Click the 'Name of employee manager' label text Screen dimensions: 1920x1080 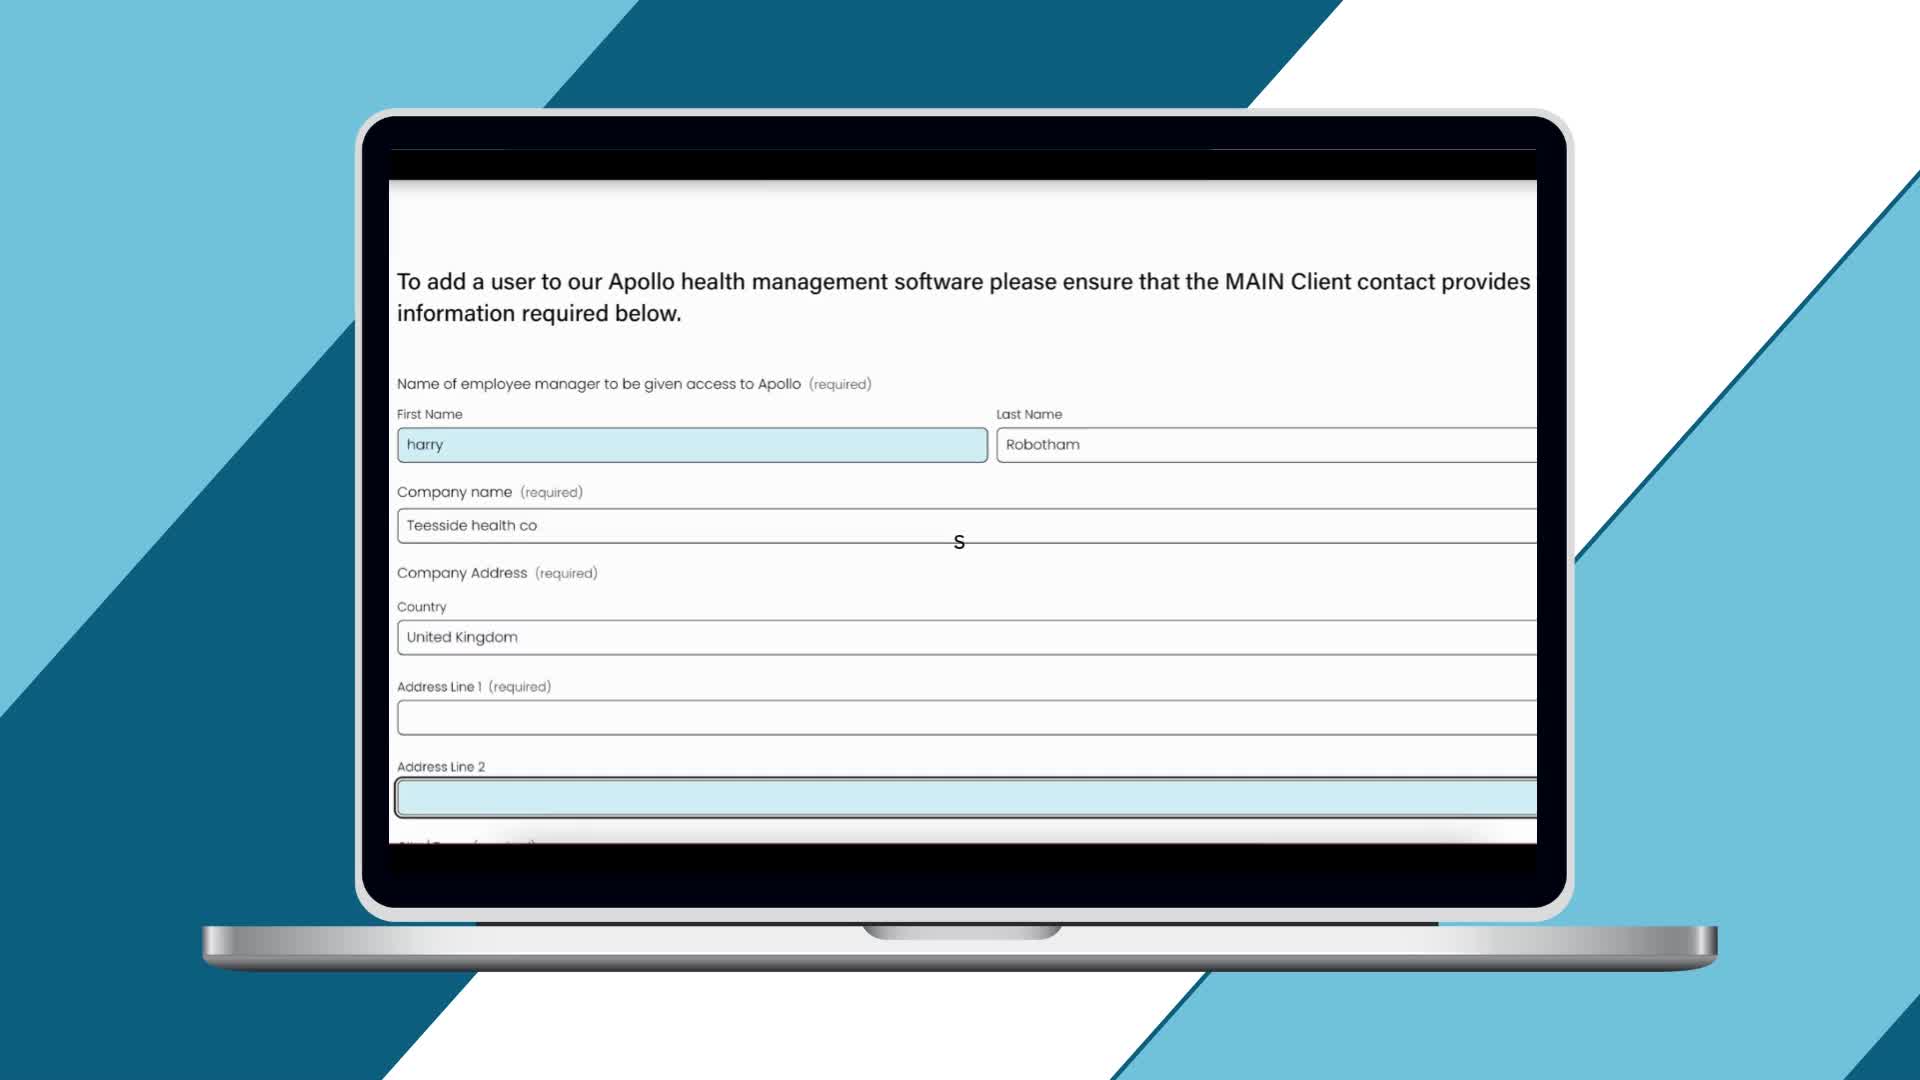(x=599, y=384)
